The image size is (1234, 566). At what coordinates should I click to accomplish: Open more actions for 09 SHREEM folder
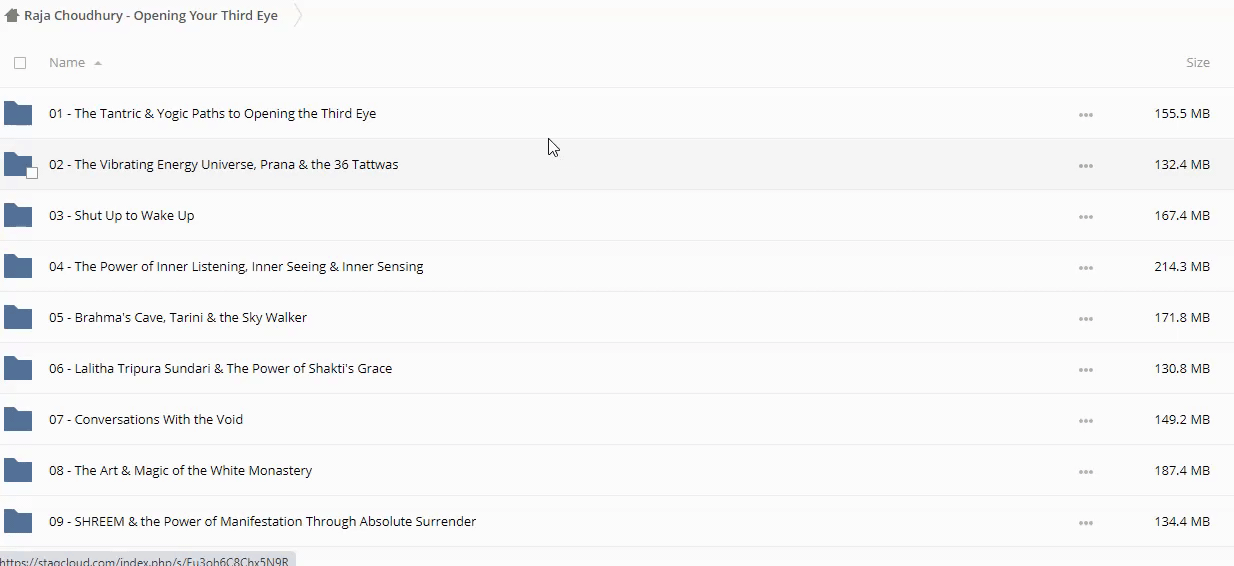(1085, 522)
